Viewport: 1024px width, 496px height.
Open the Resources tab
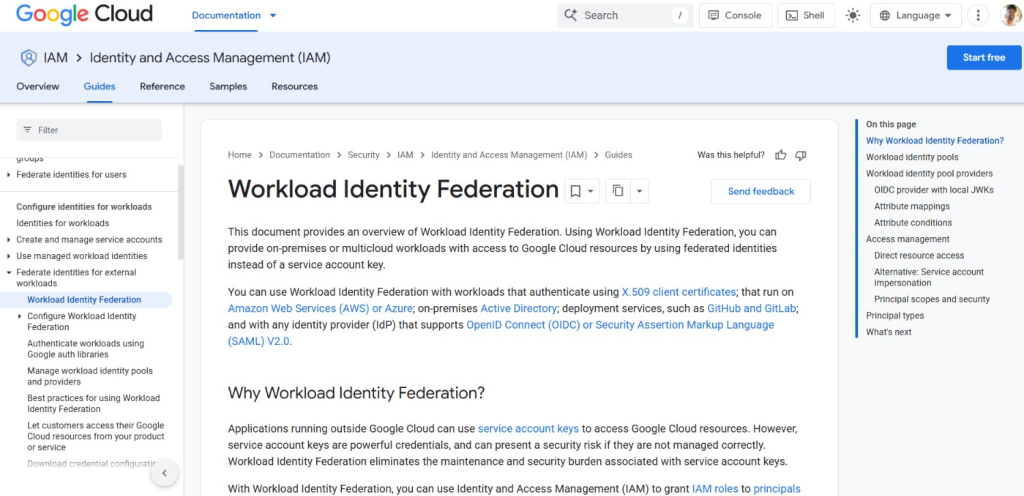click(x=295, y=86)
